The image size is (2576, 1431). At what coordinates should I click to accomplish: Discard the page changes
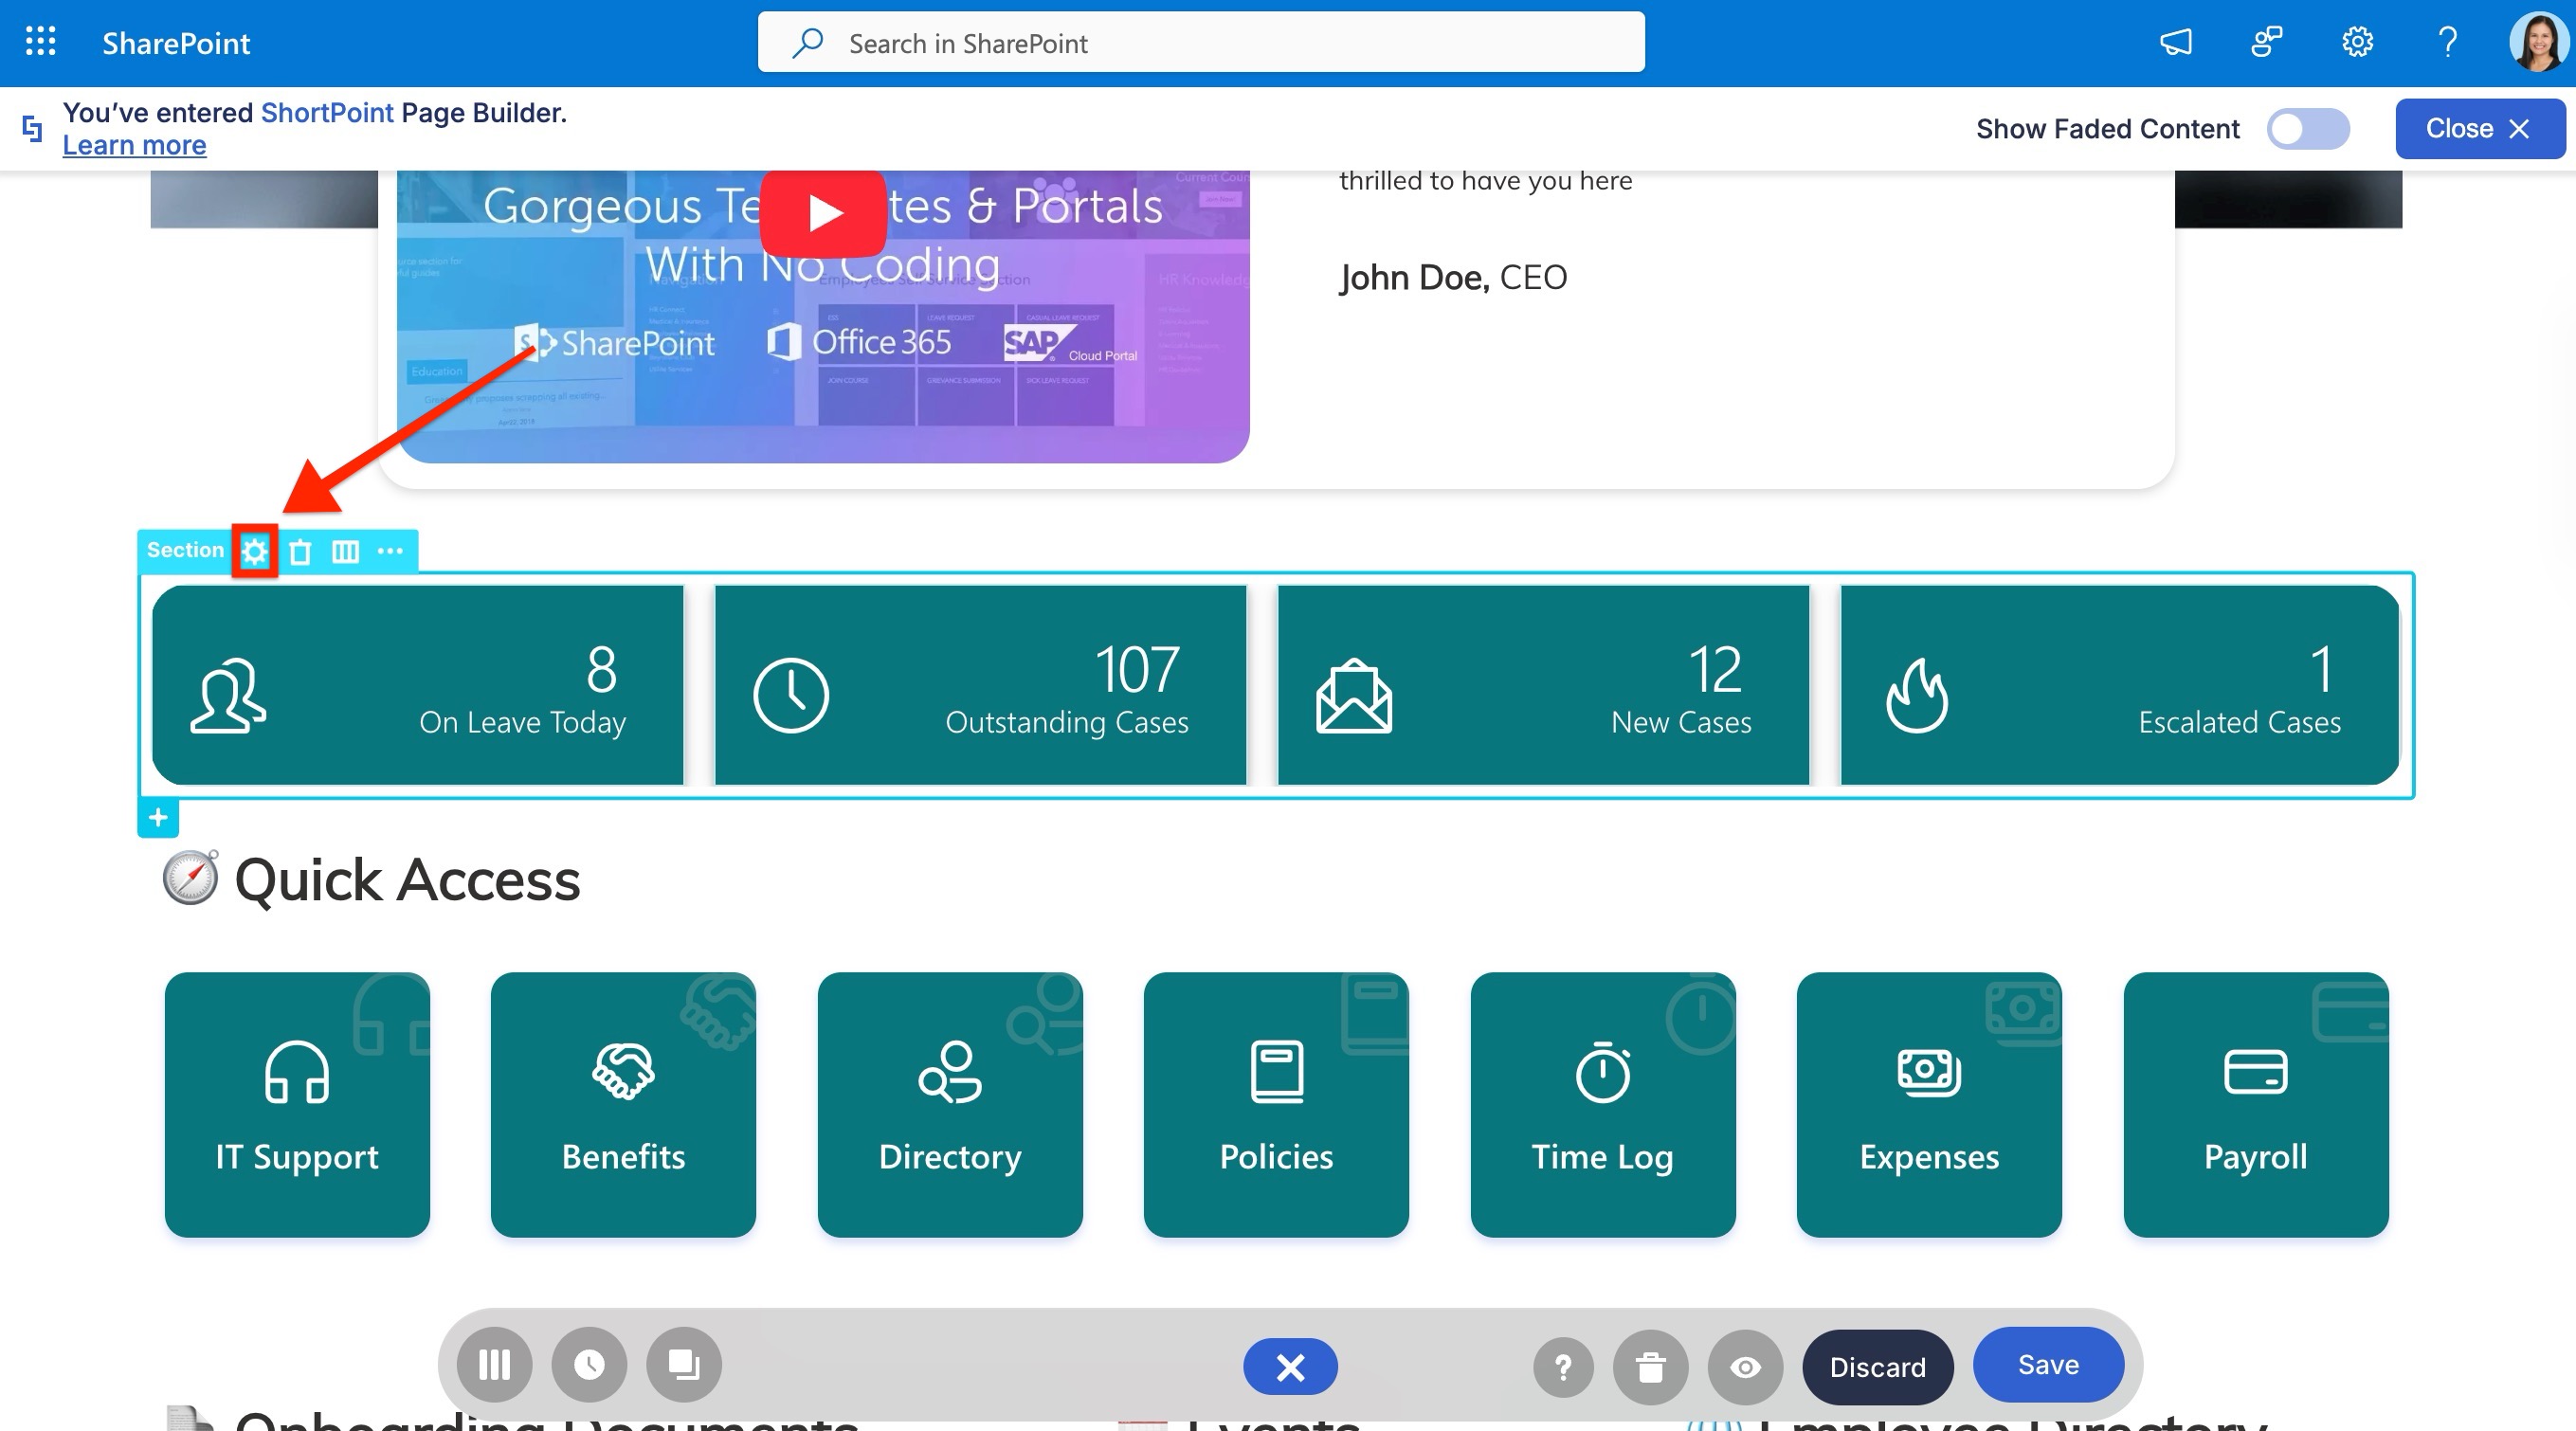point(1877,1367)
